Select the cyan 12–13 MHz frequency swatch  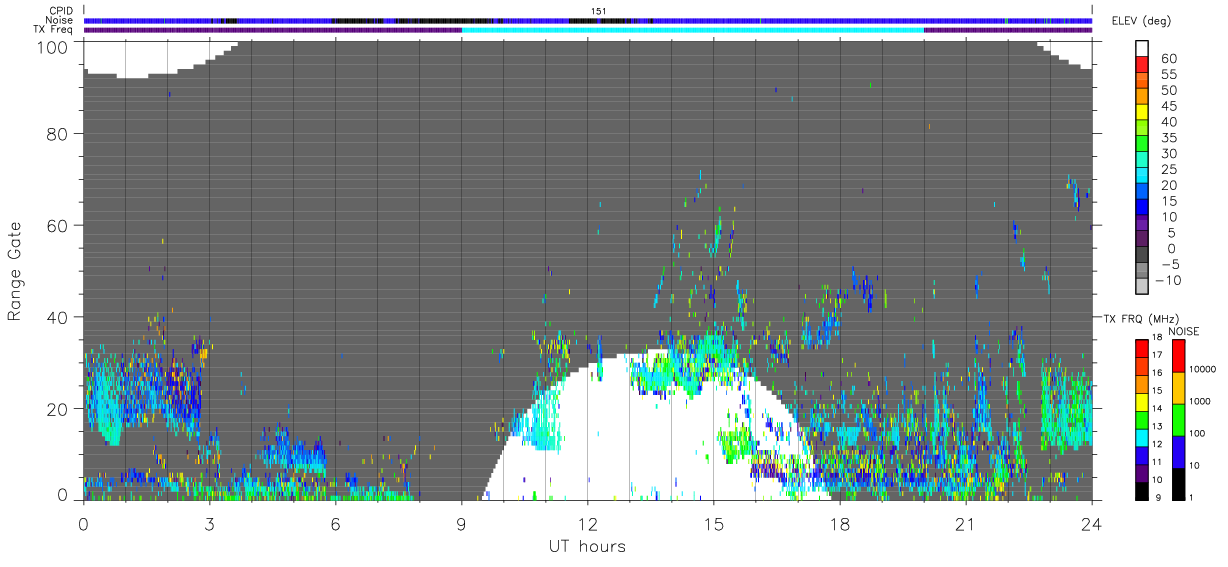(1142, 437)
